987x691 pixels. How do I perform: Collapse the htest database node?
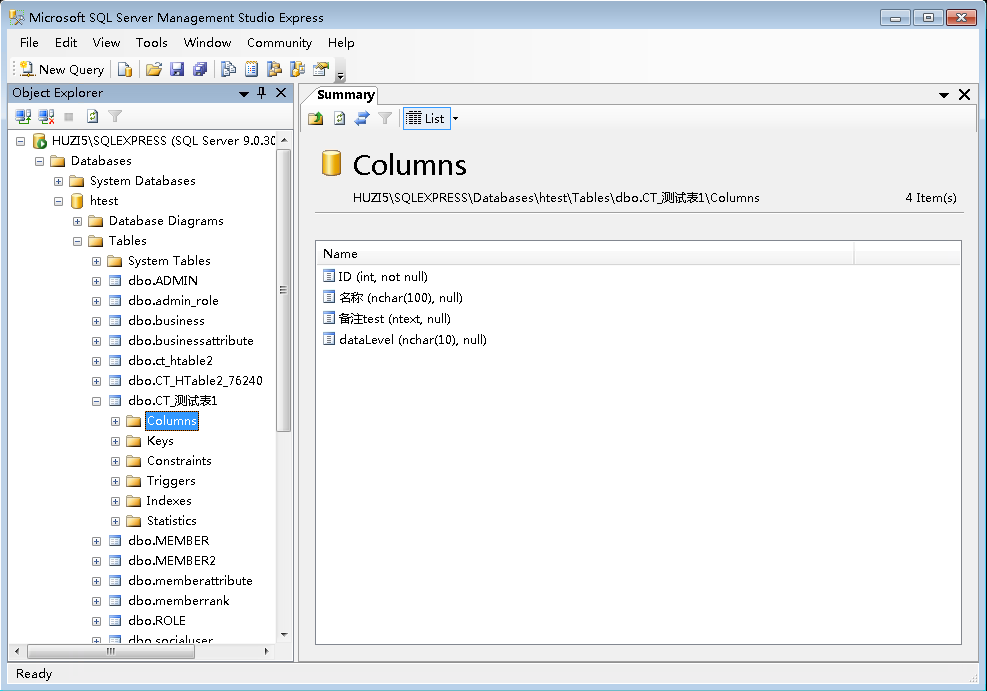coord(58,201)
